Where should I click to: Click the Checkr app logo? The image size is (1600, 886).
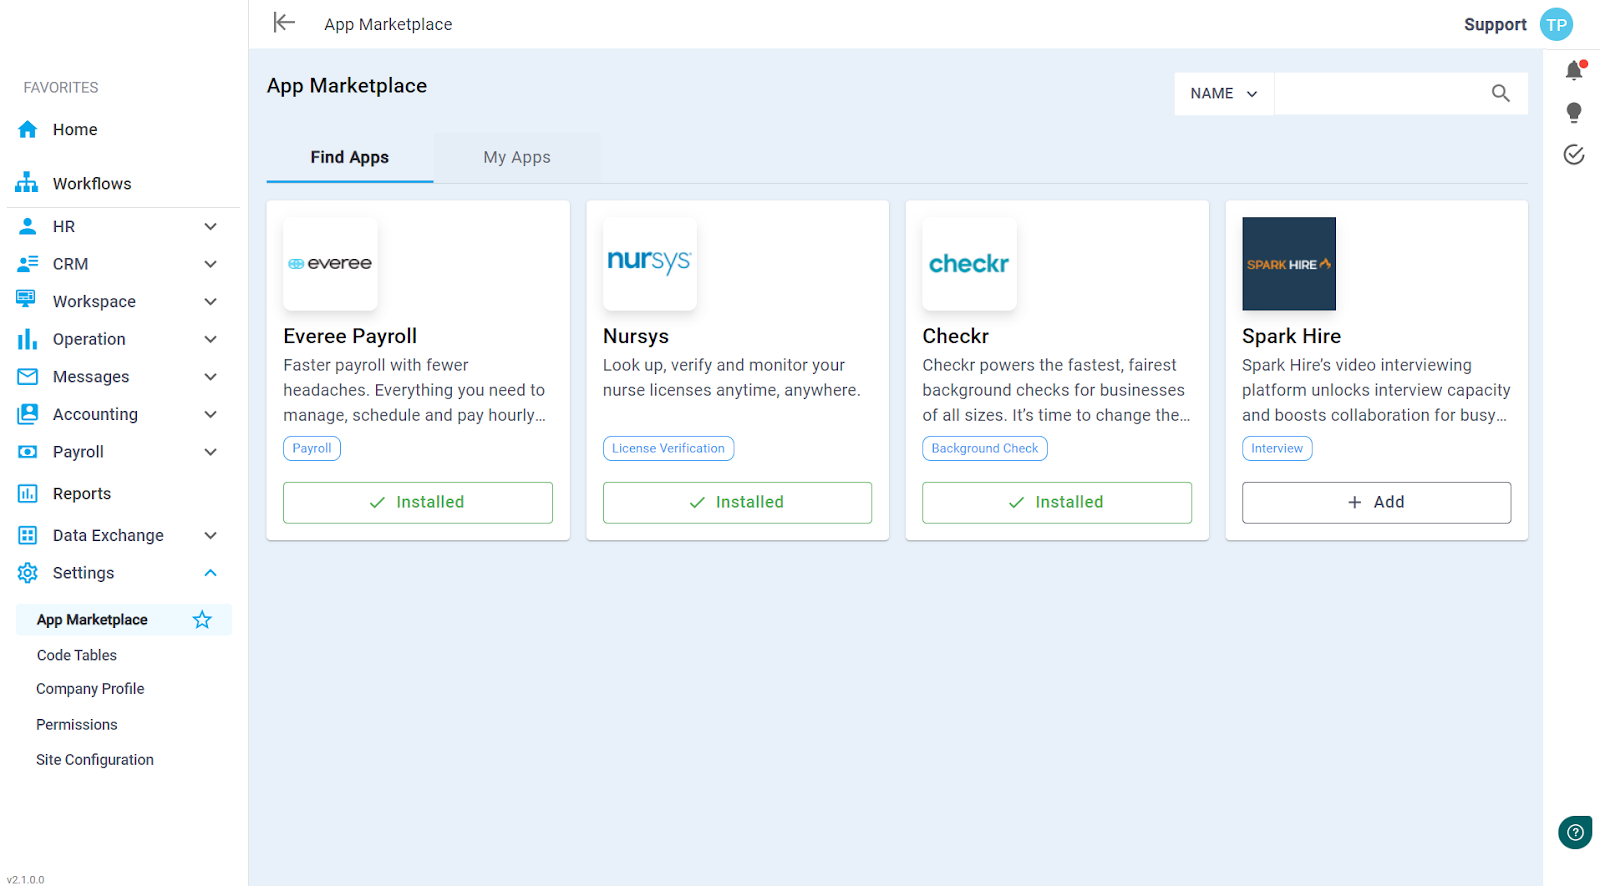(x=969, y=264)
